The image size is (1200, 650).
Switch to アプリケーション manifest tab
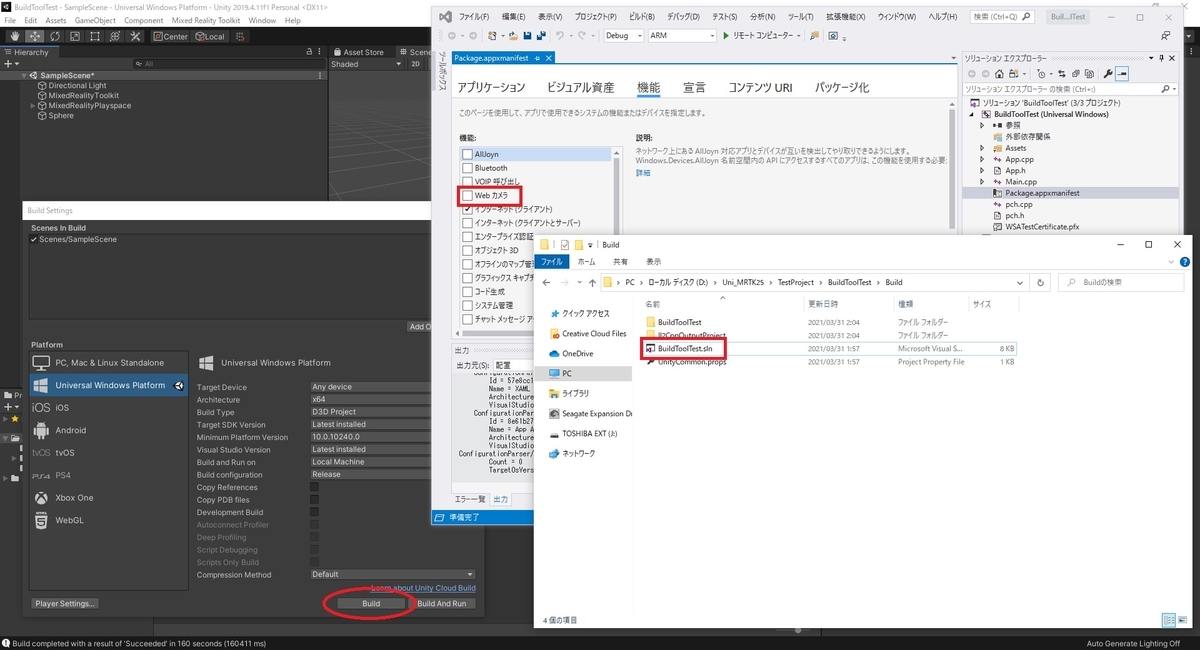tap(491, 88)
